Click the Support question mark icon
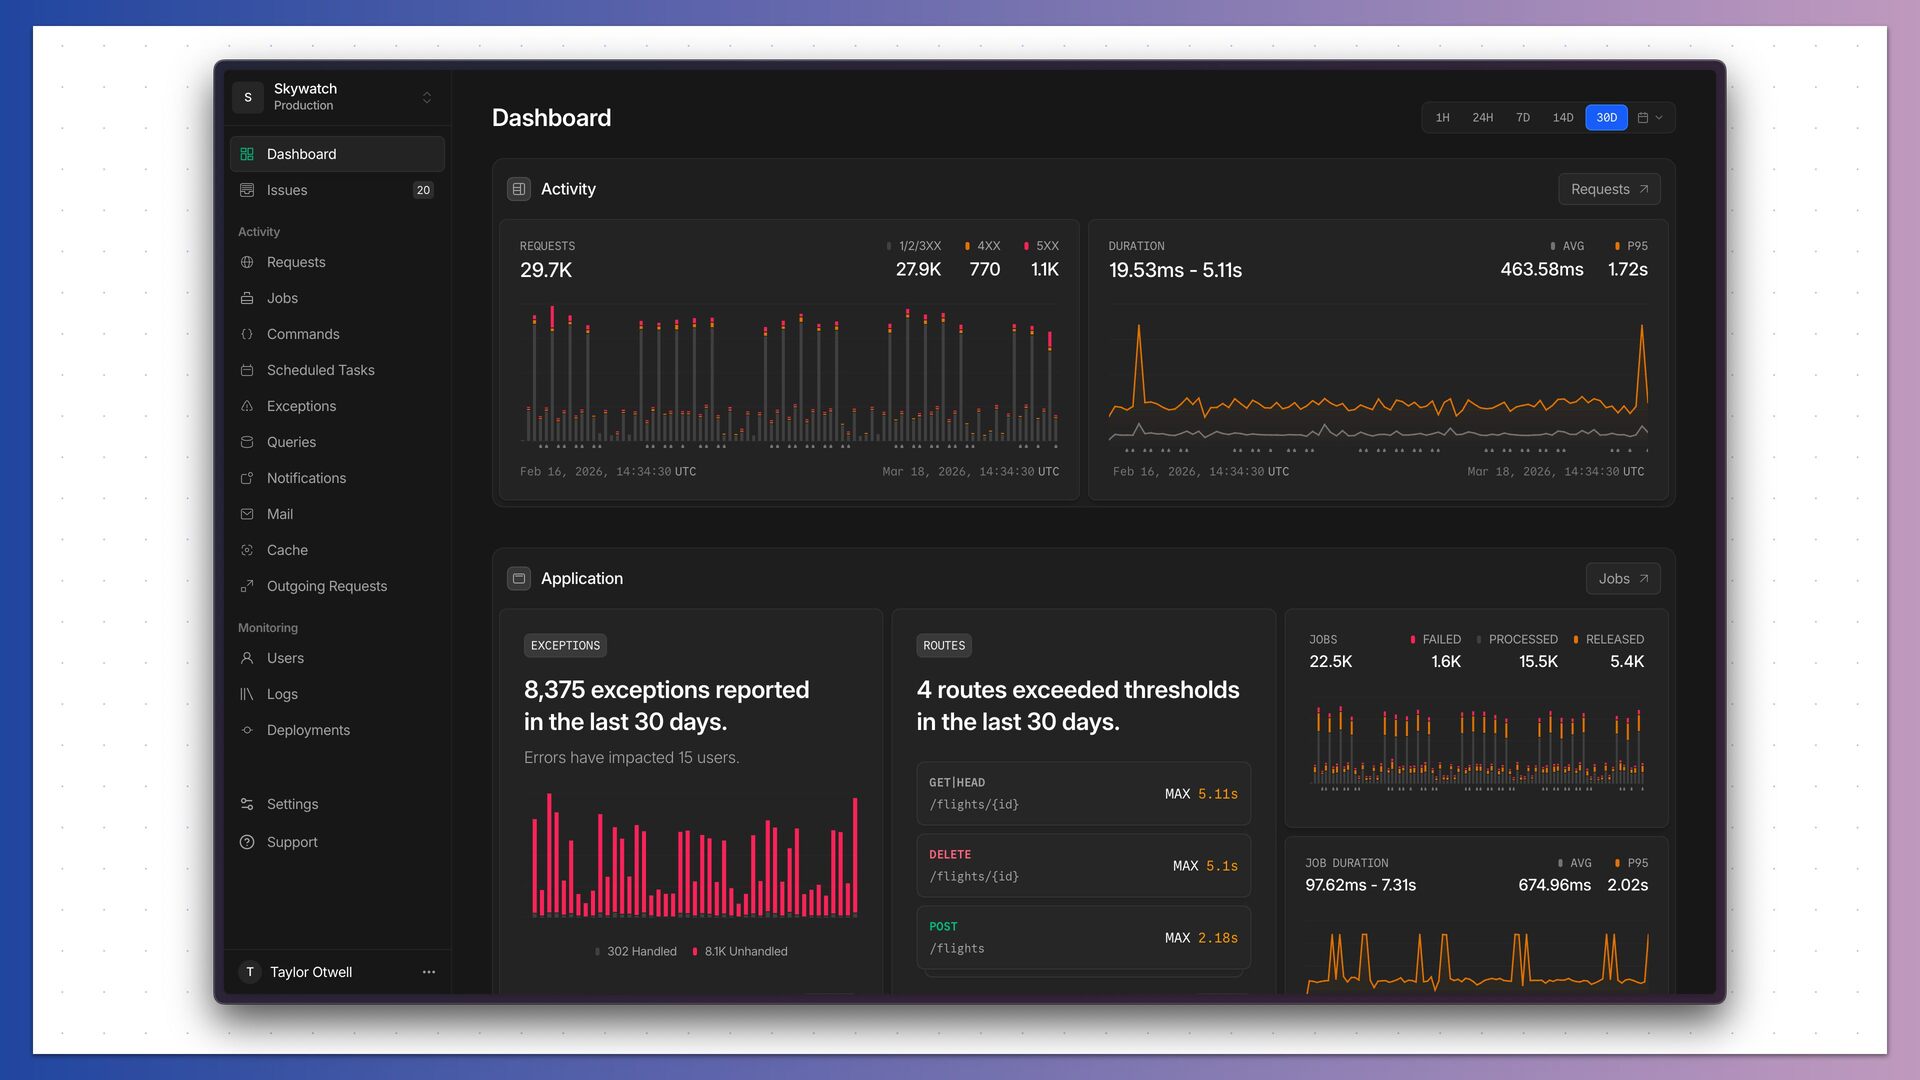1920x1080 pixels. point(247,842)
